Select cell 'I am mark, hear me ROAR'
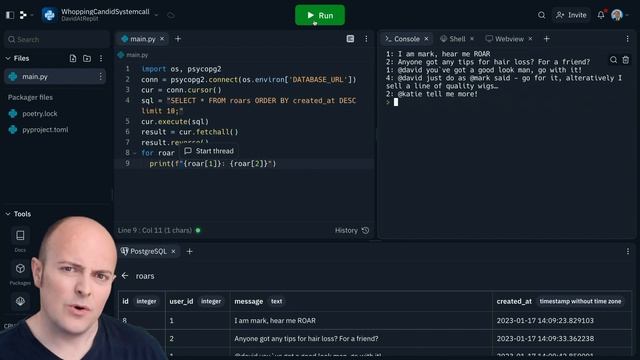Image resolution: width=640 pixels, height=360 pixels. (x=361, y=321)
